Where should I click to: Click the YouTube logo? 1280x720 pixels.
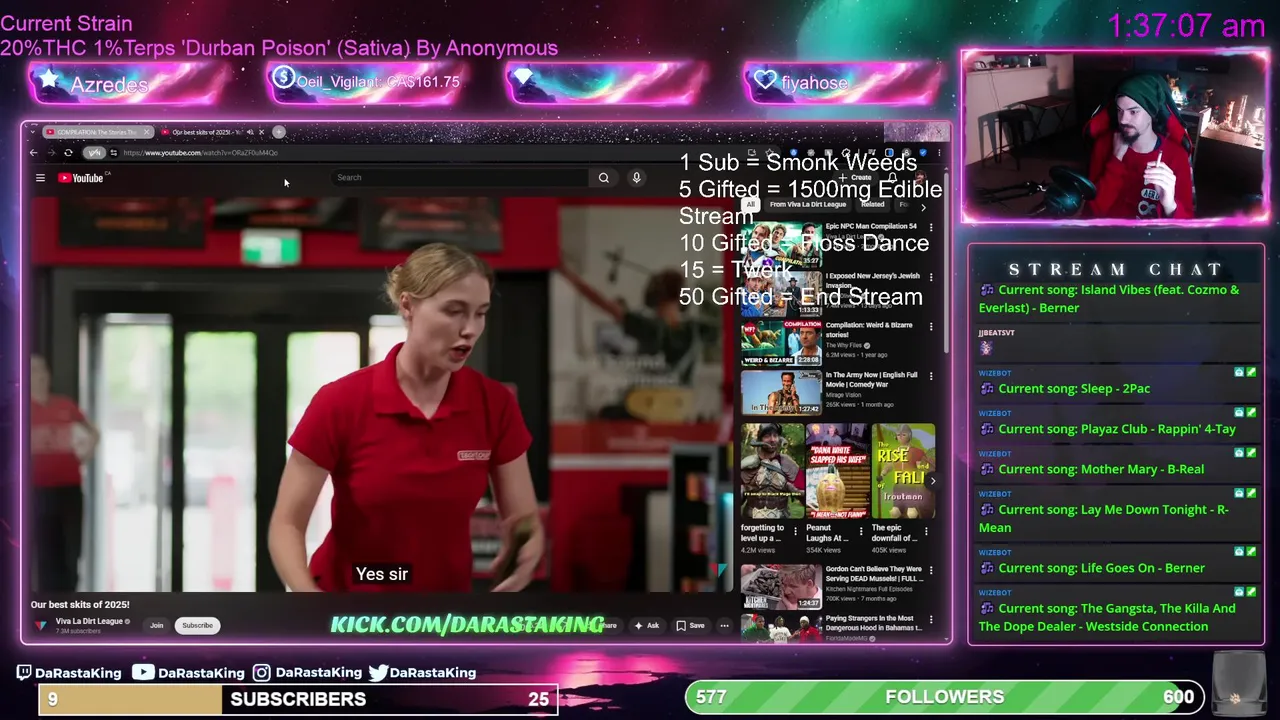(81, 178)
